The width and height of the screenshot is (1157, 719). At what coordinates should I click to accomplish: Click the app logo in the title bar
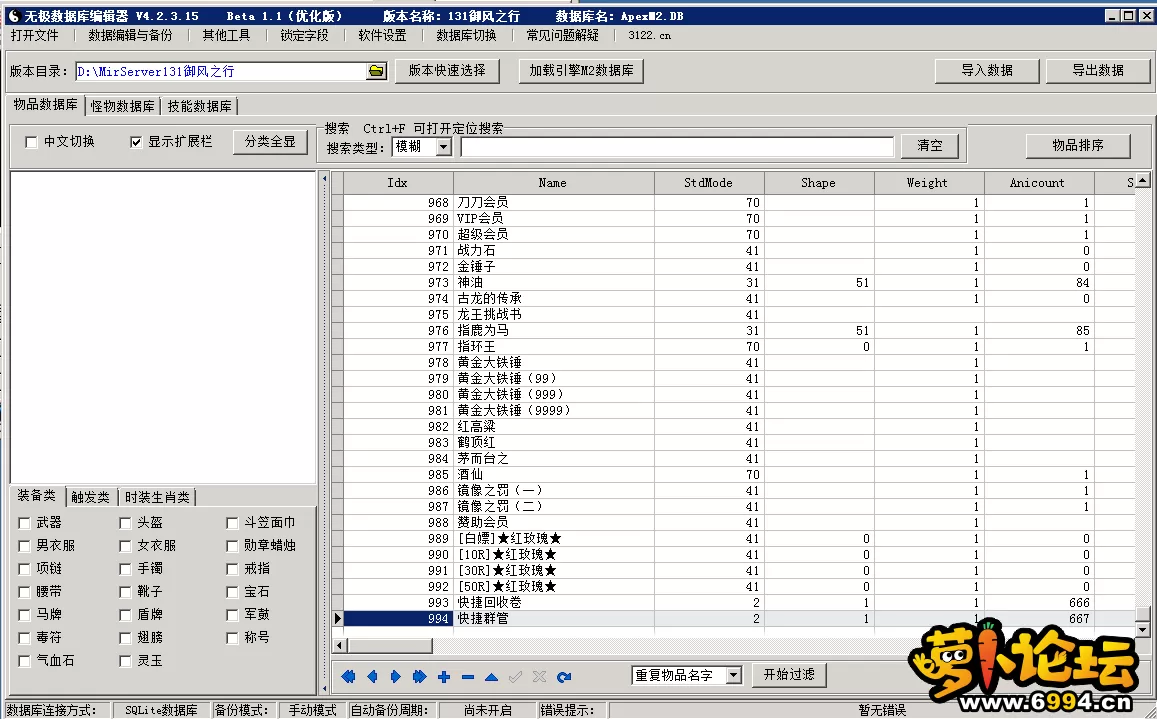tap(13, 16)
